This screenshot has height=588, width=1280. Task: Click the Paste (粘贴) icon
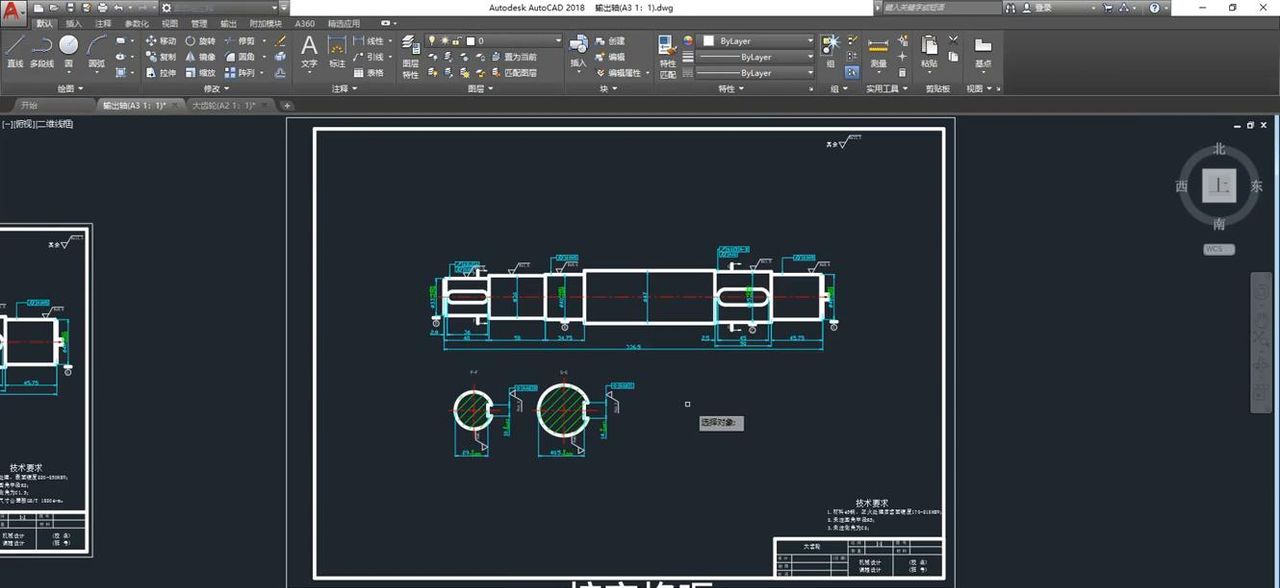[x=929, y=50]
